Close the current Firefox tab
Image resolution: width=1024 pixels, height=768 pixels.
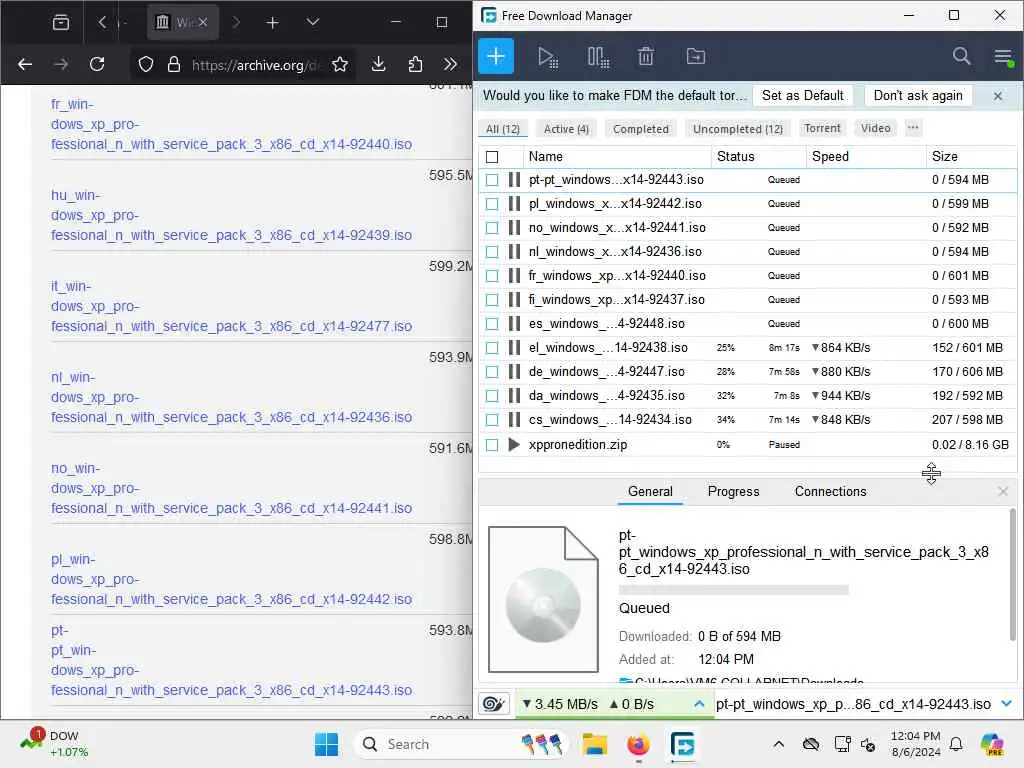tap(203, 22)
